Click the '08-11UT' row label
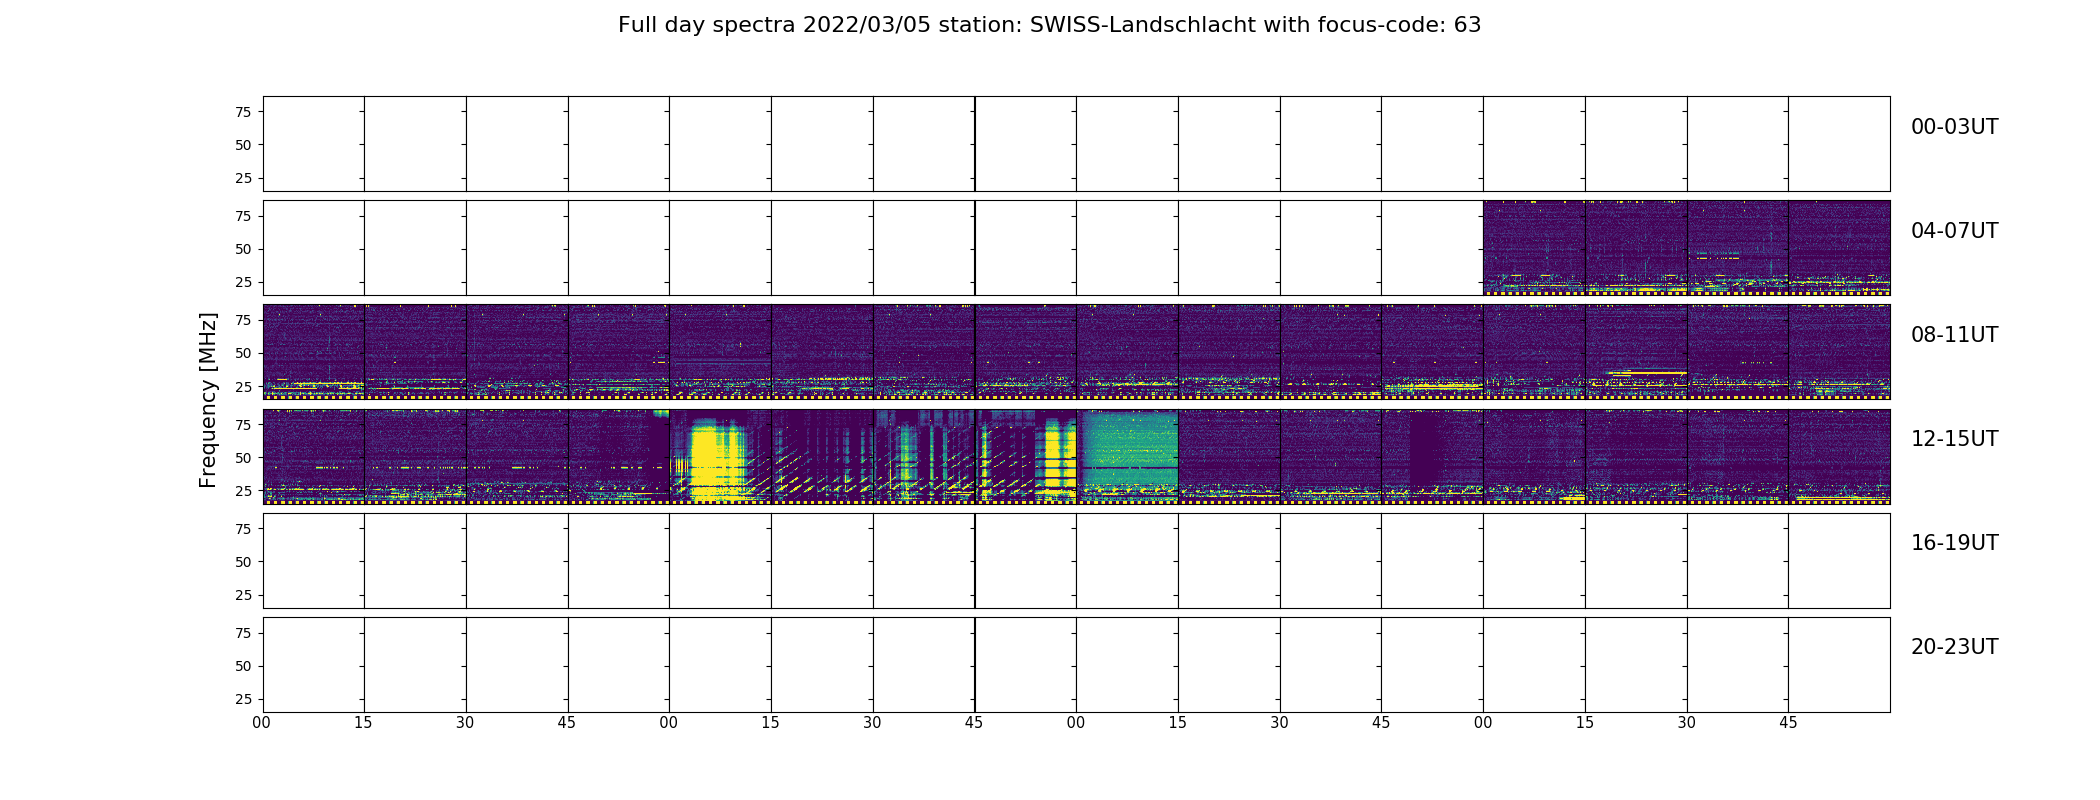Screen dimensions: 2100x800 [1954, 335]
